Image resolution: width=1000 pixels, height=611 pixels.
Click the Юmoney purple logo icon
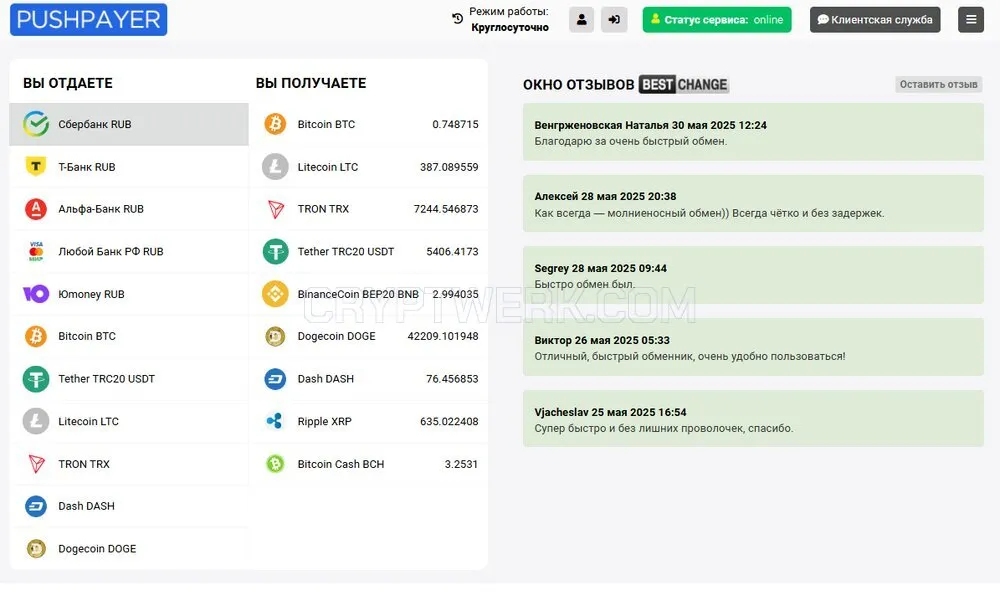(x=36, y=293)
